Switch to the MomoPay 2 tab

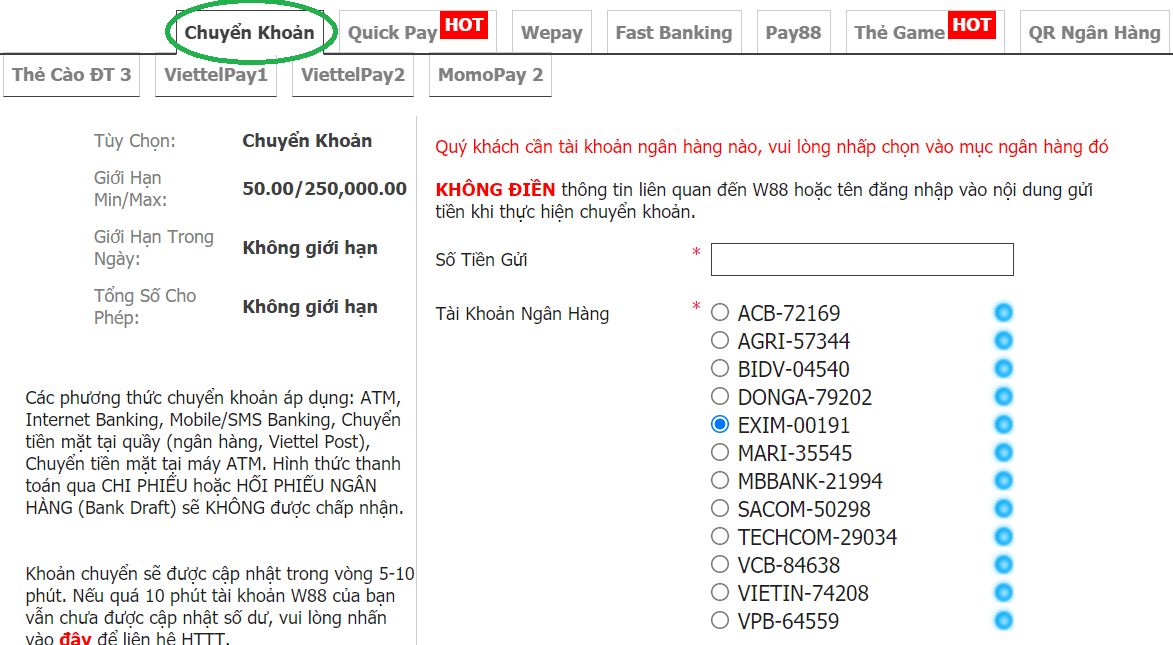click(490, 75)
